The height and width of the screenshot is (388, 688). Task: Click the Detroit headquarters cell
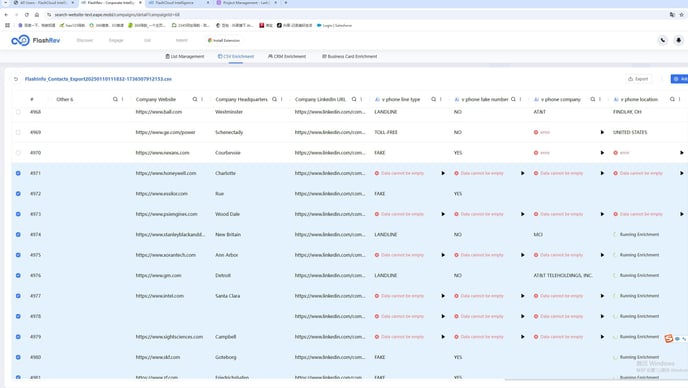click(223, 276)
